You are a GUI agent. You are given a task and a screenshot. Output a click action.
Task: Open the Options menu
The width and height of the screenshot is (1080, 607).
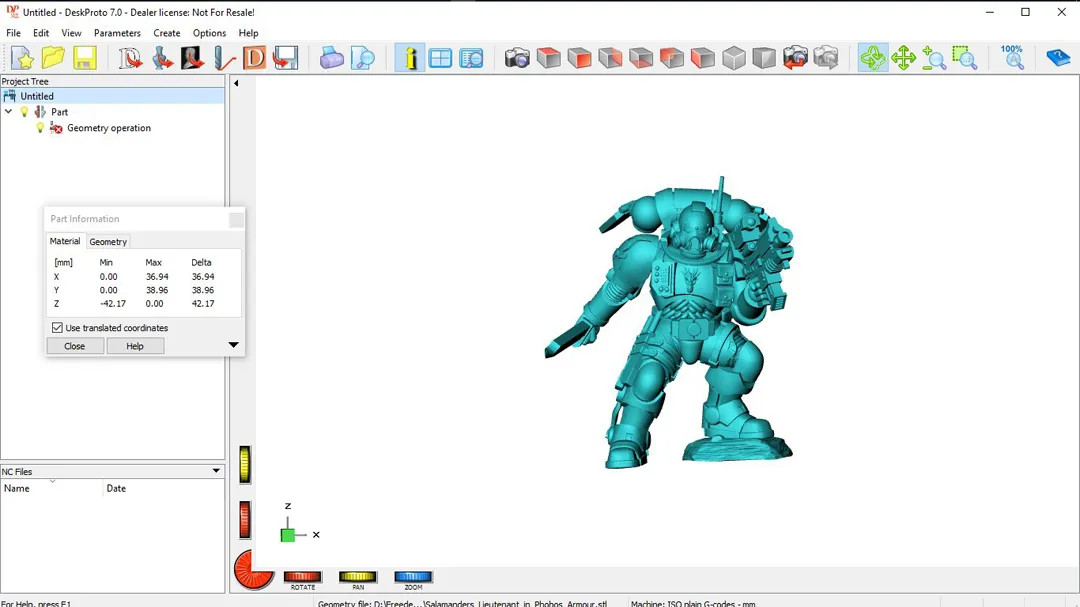click(x=209, y=33)
